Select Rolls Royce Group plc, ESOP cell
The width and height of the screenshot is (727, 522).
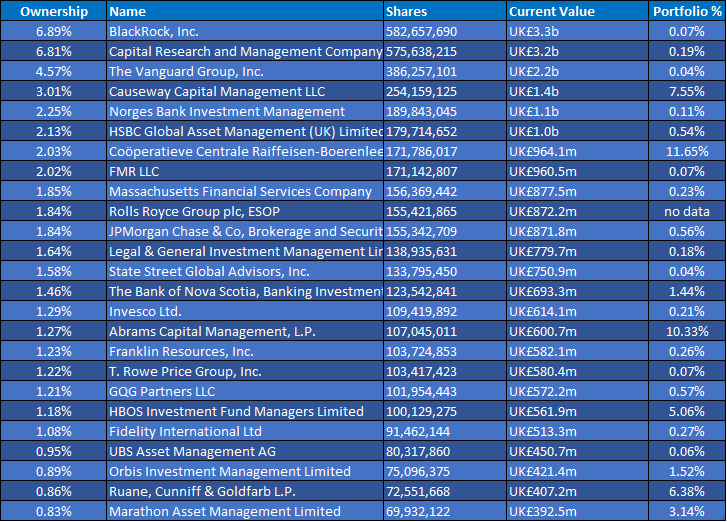245,211
